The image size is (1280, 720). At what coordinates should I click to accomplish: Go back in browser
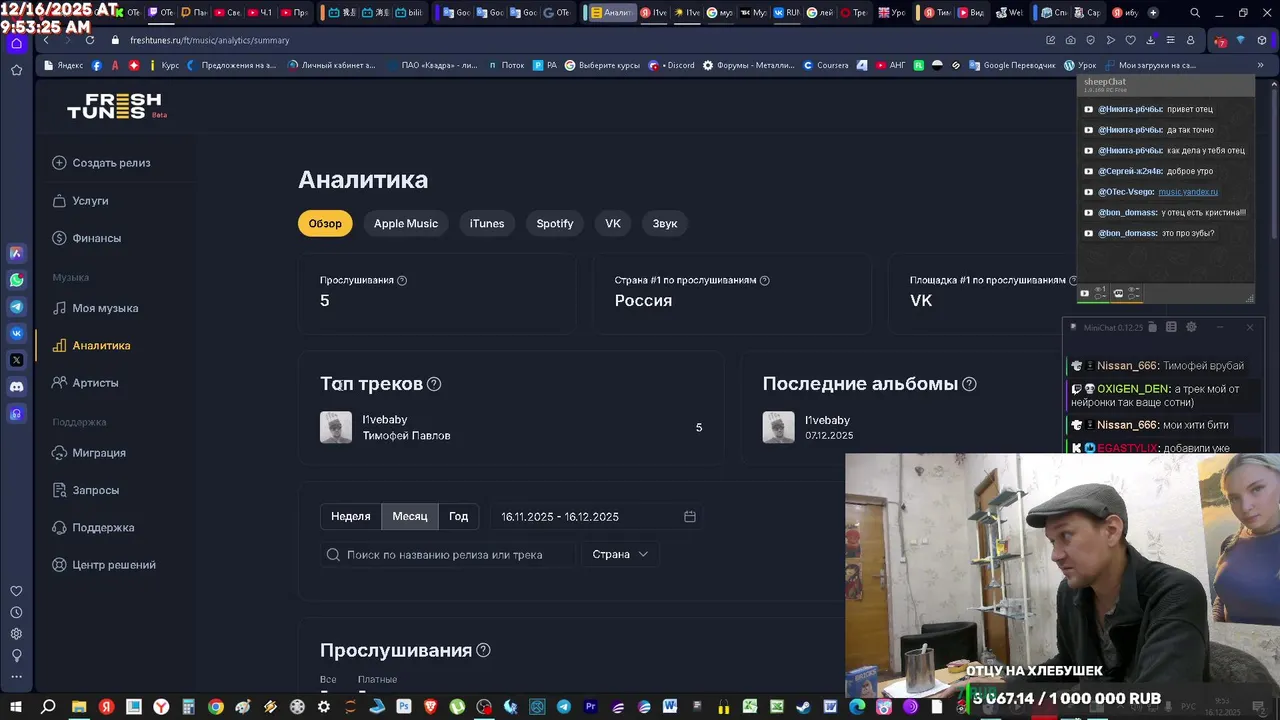point(46,40)
